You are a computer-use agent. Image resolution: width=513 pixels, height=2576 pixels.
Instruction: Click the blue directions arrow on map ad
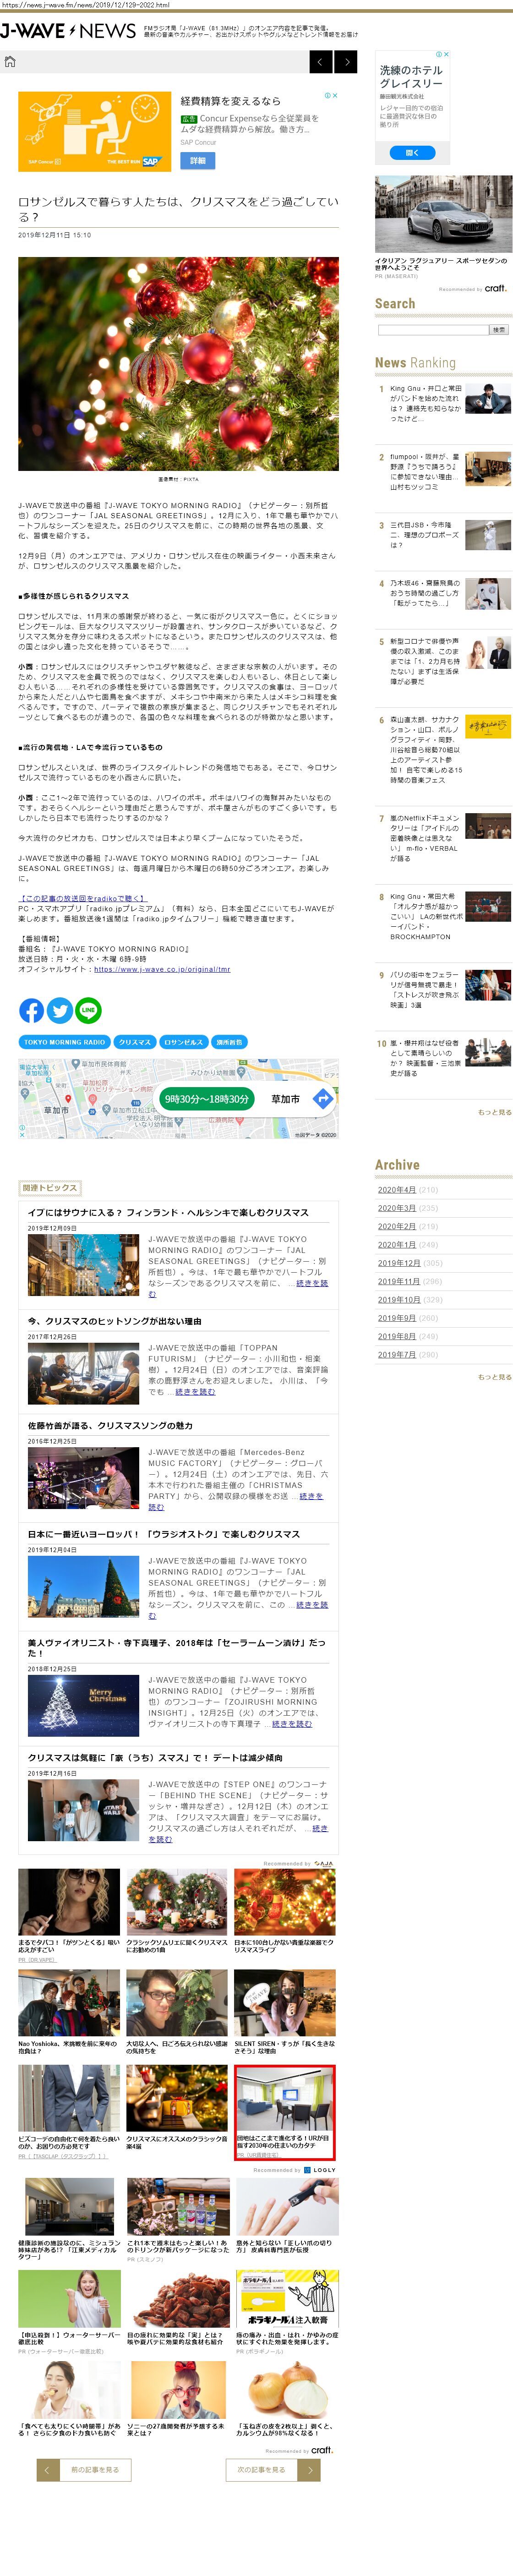(x=322, y=1099)
